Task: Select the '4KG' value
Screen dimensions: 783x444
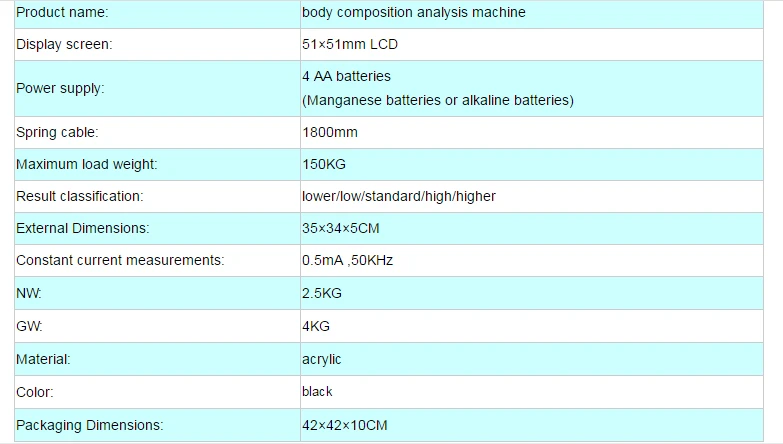Action: click(x=316, y=326)
